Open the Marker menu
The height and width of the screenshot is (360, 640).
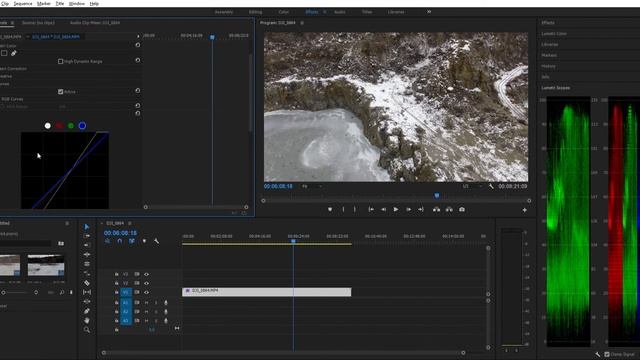tap(44, 3)
